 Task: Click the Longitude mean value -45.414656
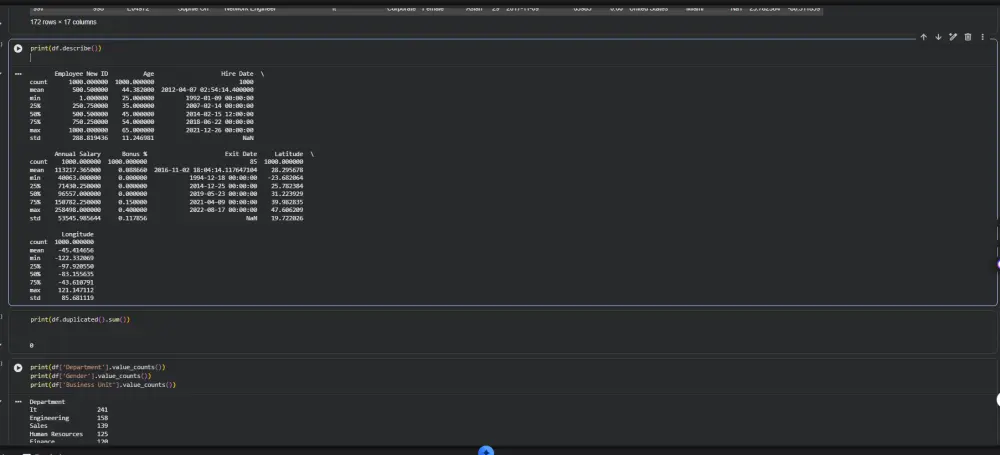pos(75,250)
